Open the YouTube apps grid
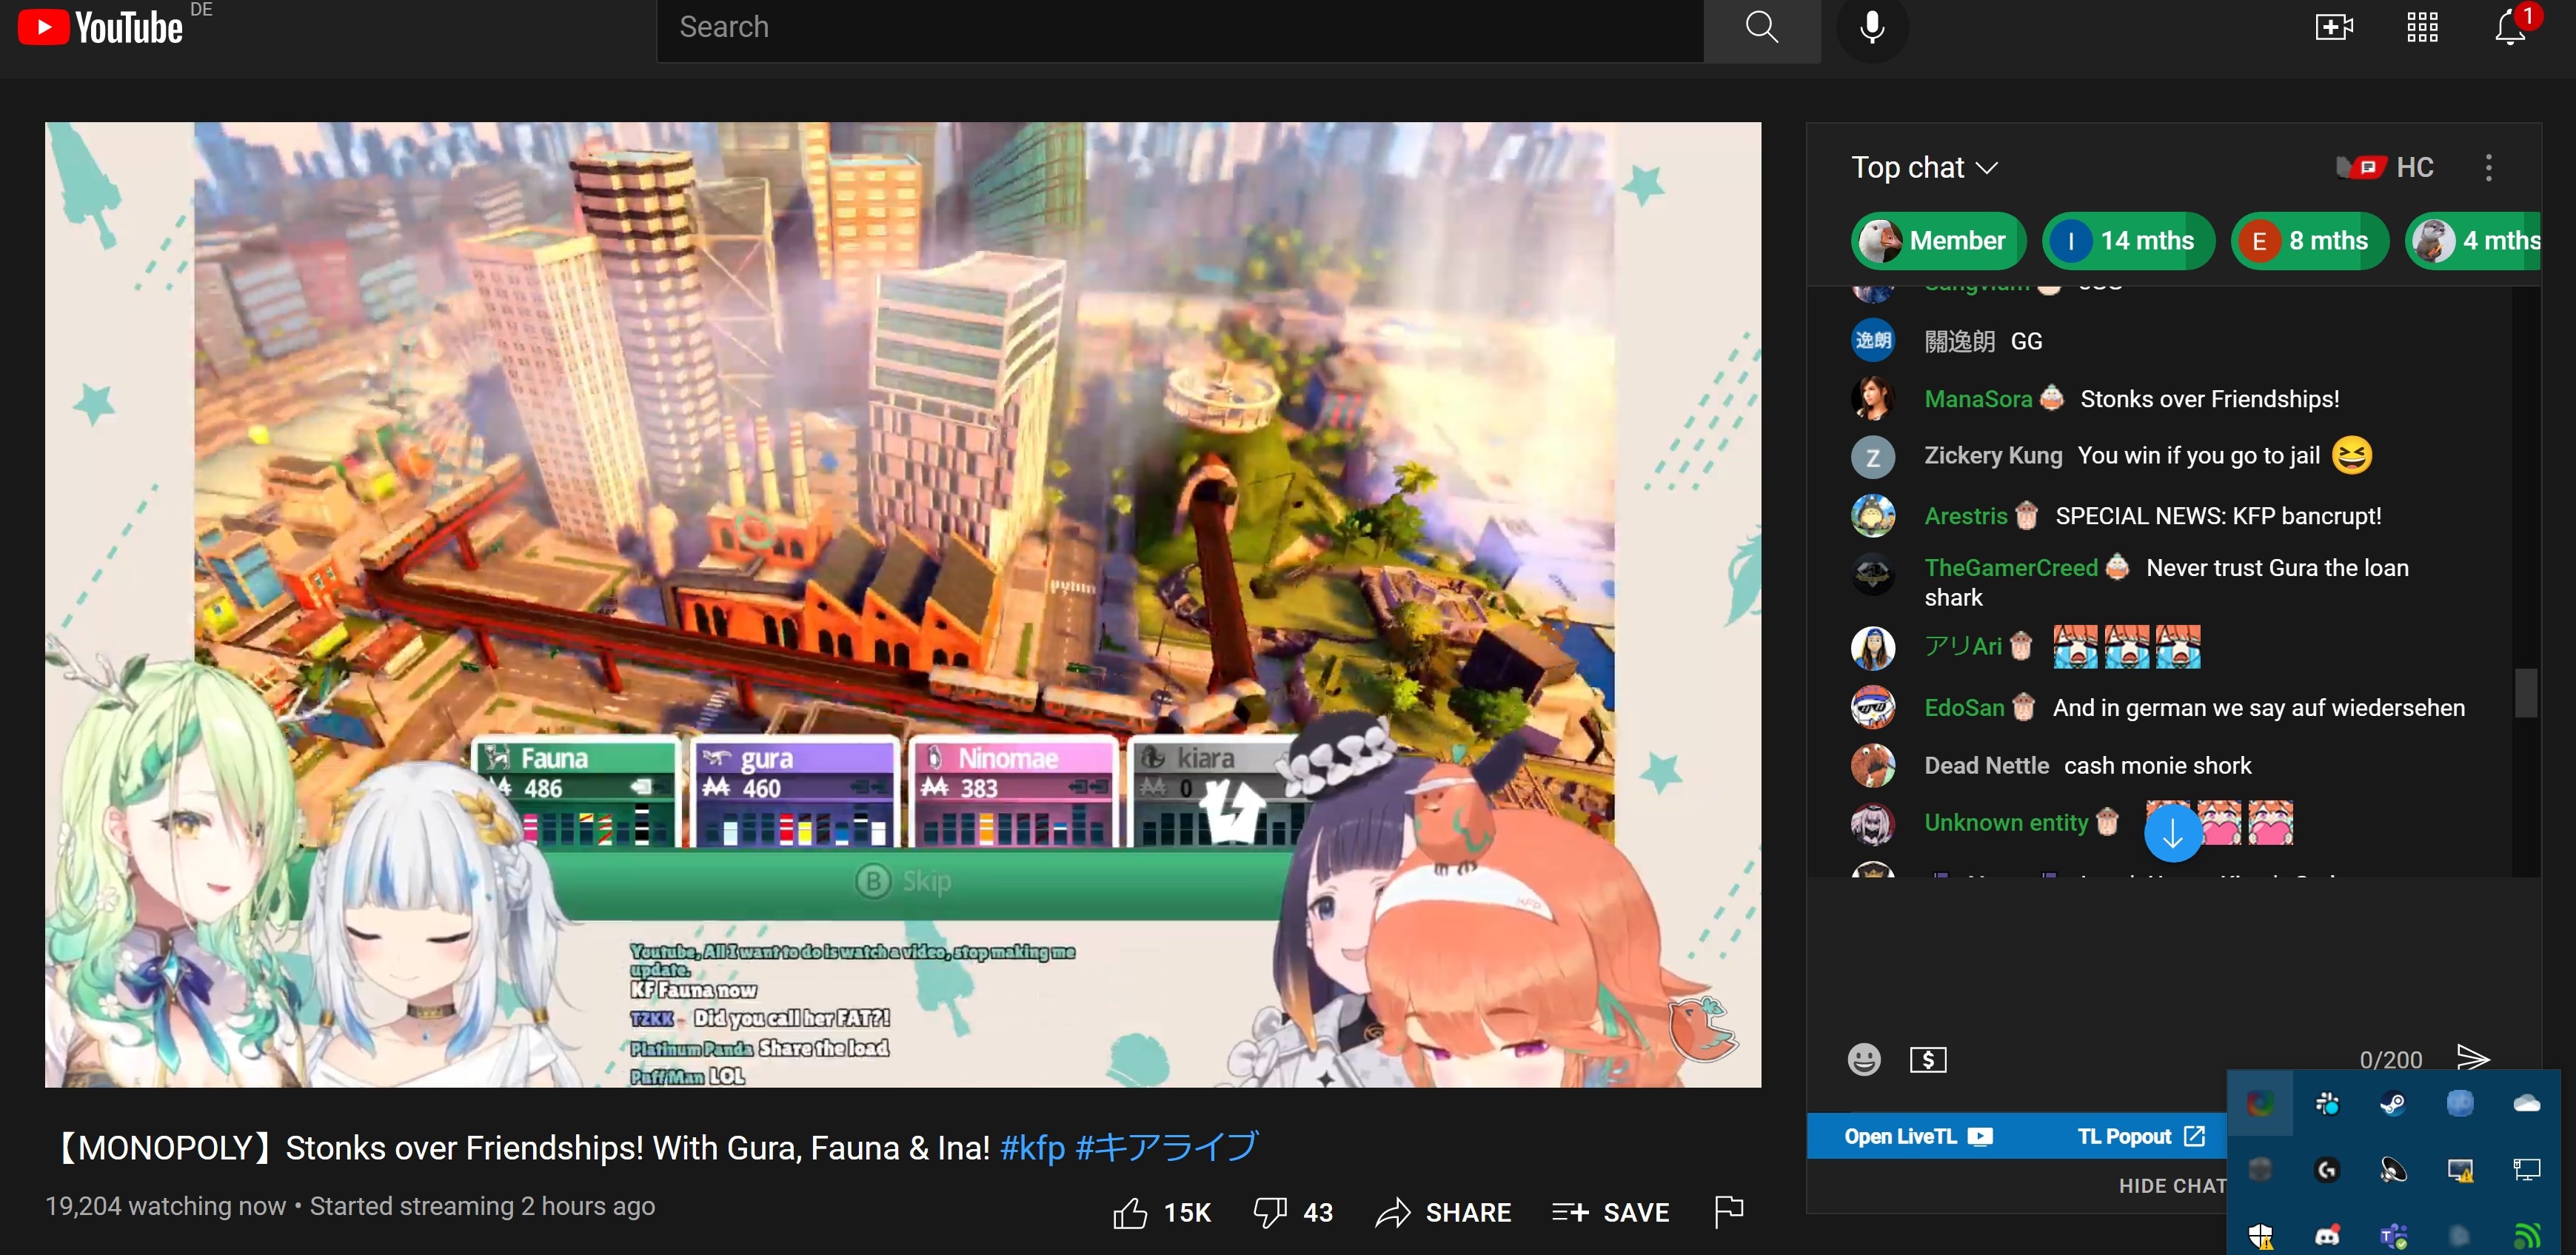 point(2422,28)
